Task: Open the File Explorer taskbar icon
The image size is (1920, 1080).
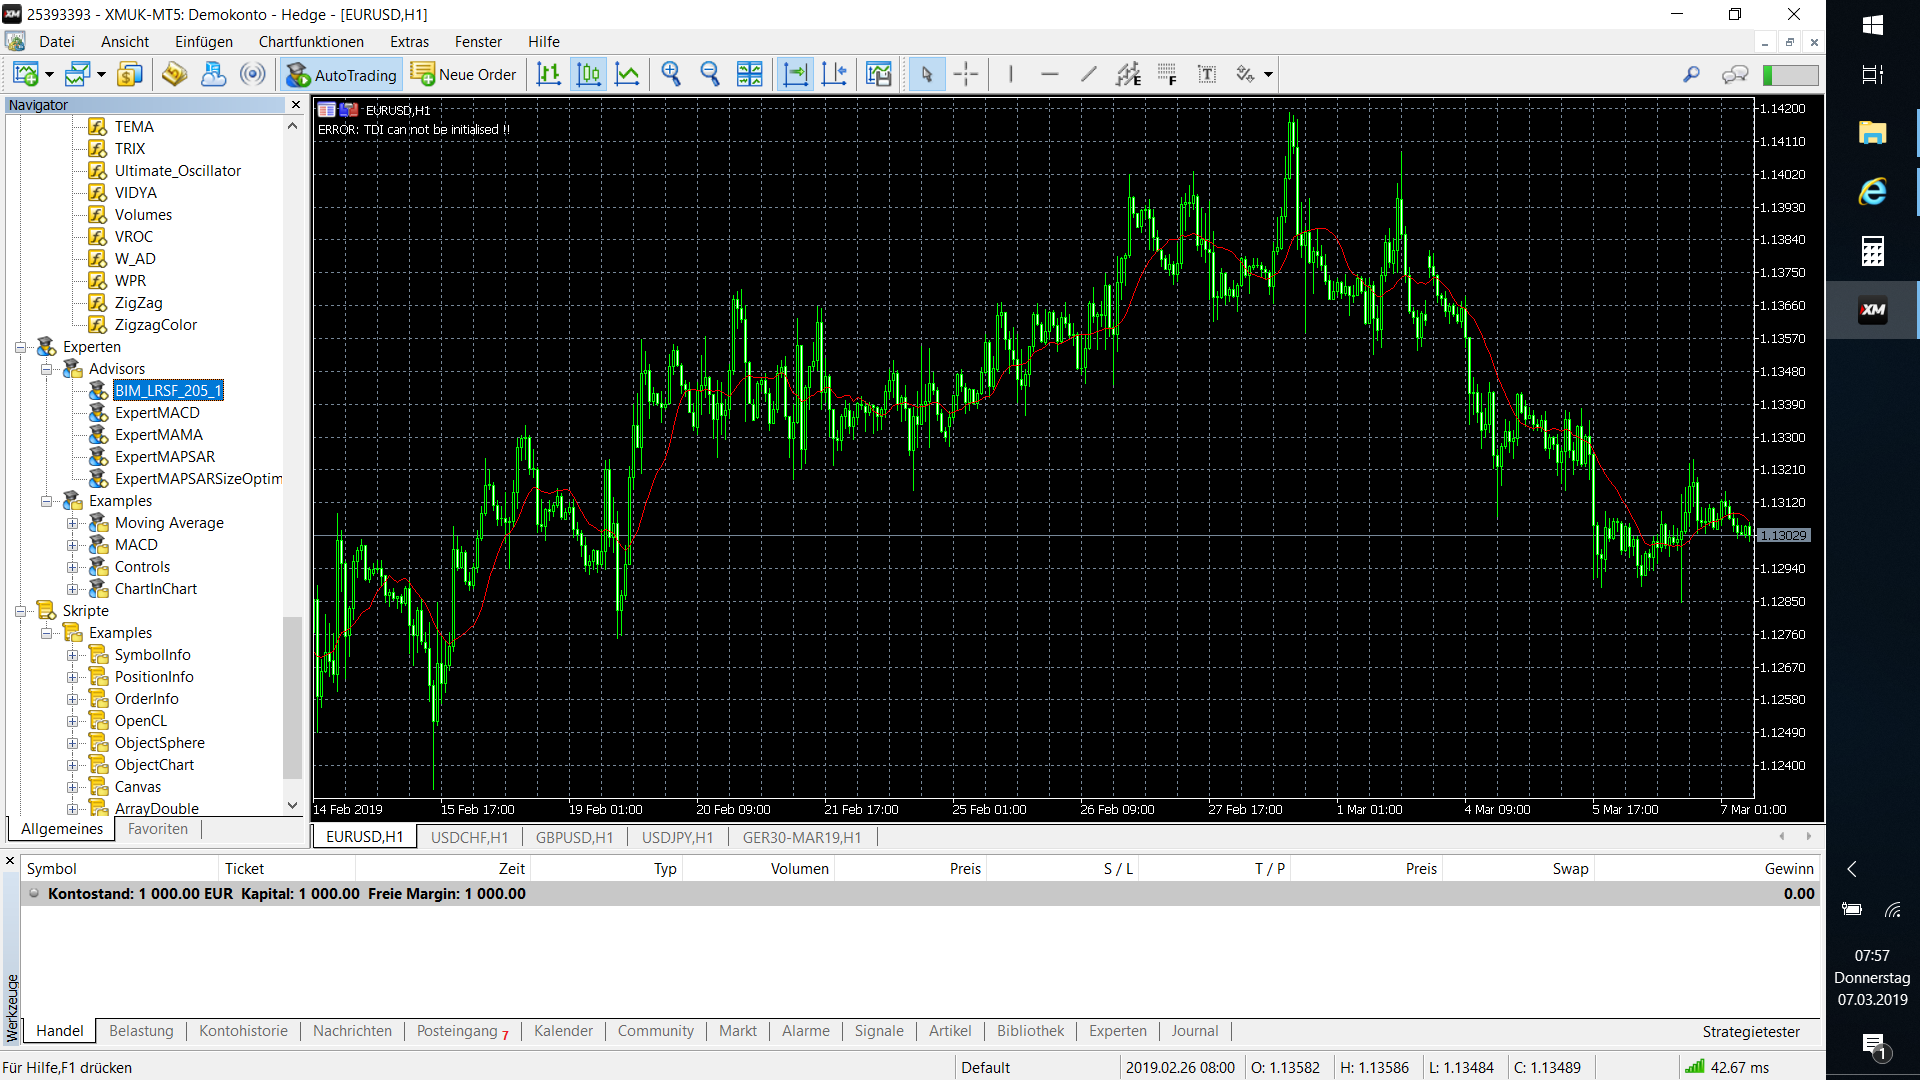Action: pos(1873,132)
